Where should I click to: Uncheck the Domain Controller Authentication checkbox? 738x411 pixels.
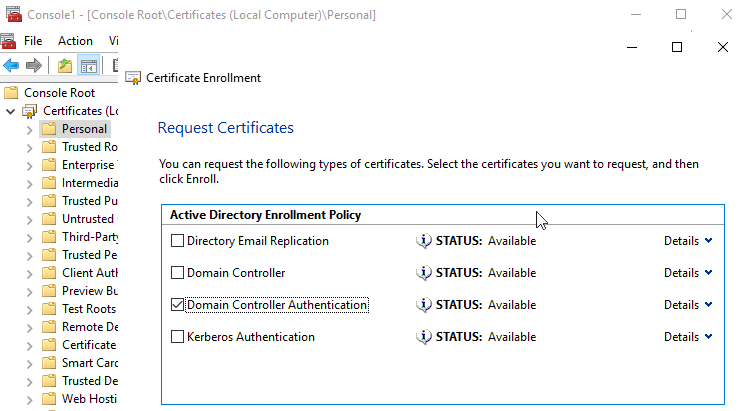point(178,305)
